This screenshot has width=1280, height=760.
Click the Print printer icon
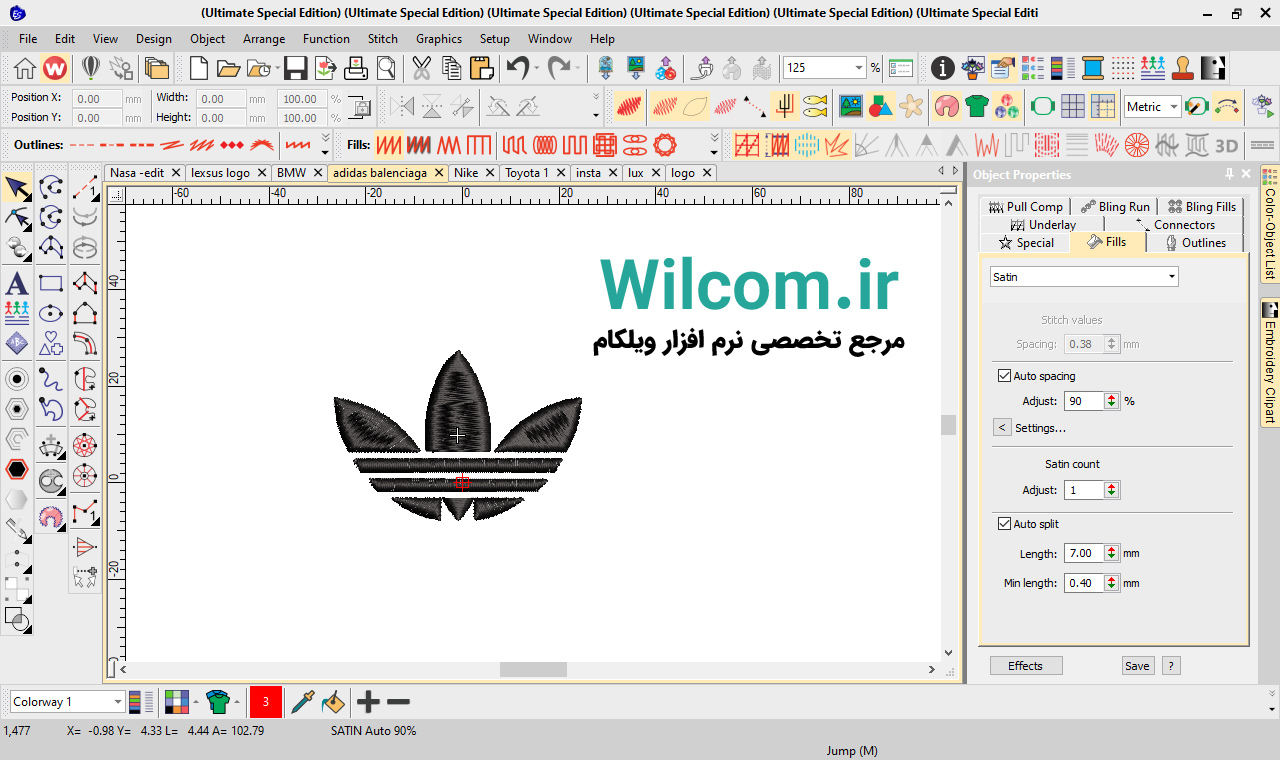tap(356, 68)
